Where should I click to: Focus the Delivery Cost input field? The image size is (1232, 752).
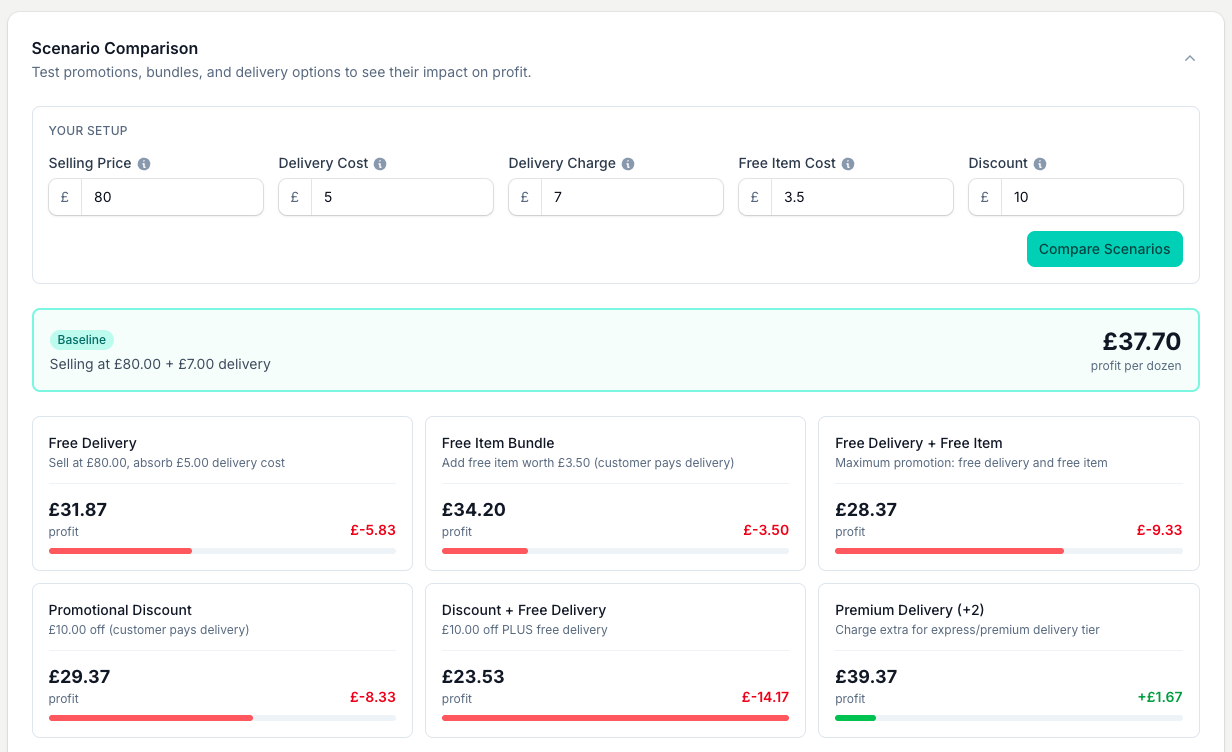tap(402, 197)
